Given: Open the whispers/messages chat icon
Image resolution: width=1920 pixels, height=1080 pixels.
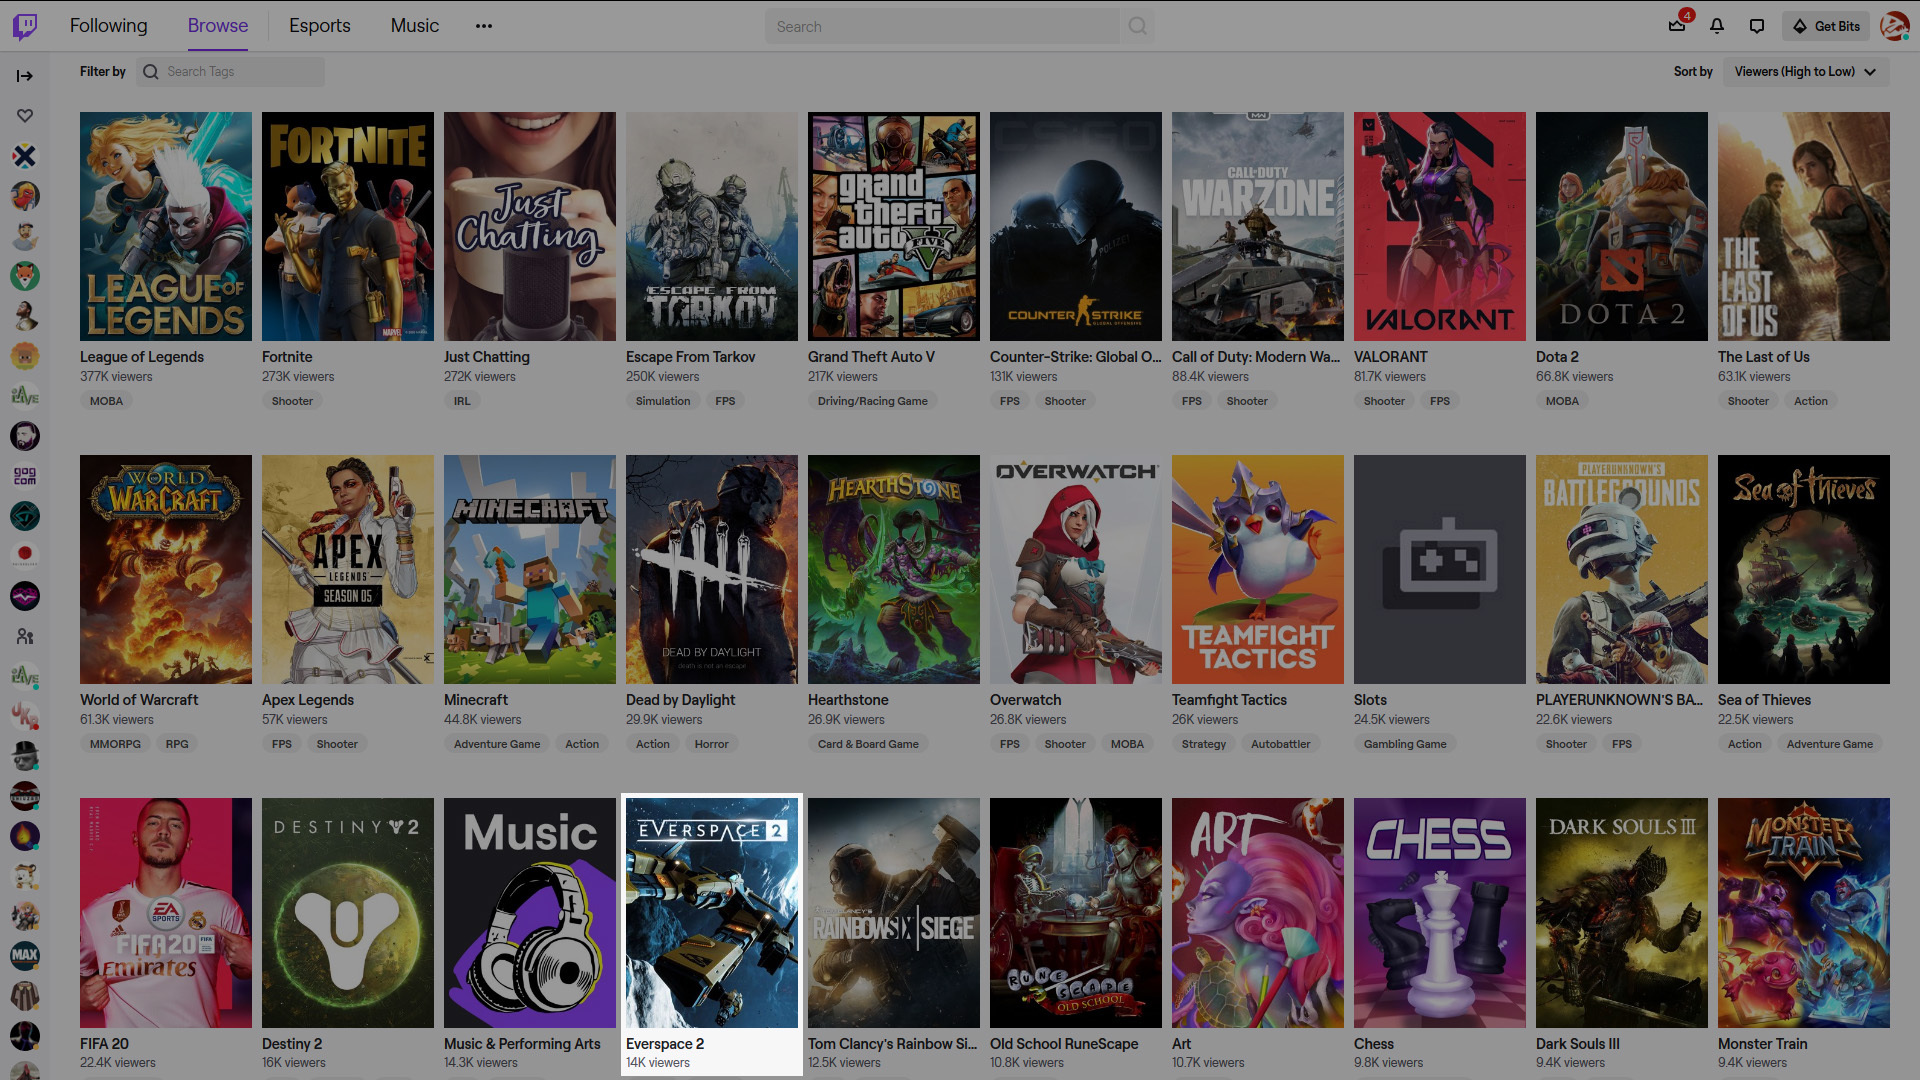Looking at the screenshot, I should 1756,25.
